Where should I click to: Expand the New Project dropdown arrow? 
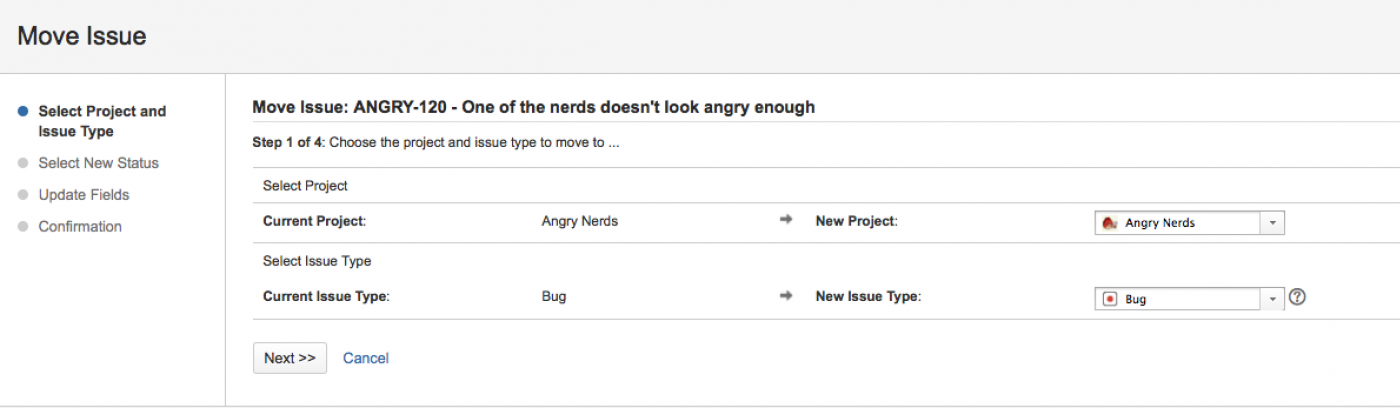pos(1272,223)
